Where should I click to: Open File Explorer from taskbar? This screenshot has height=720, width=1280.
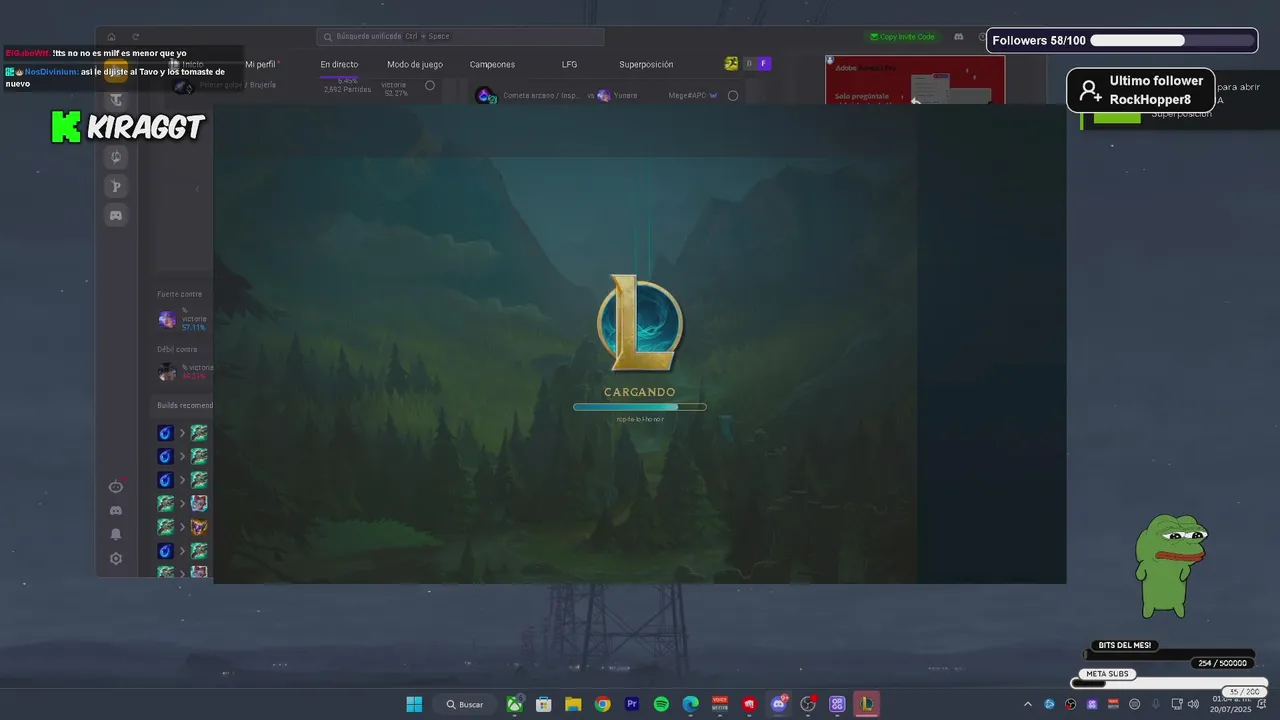point(573,704)
